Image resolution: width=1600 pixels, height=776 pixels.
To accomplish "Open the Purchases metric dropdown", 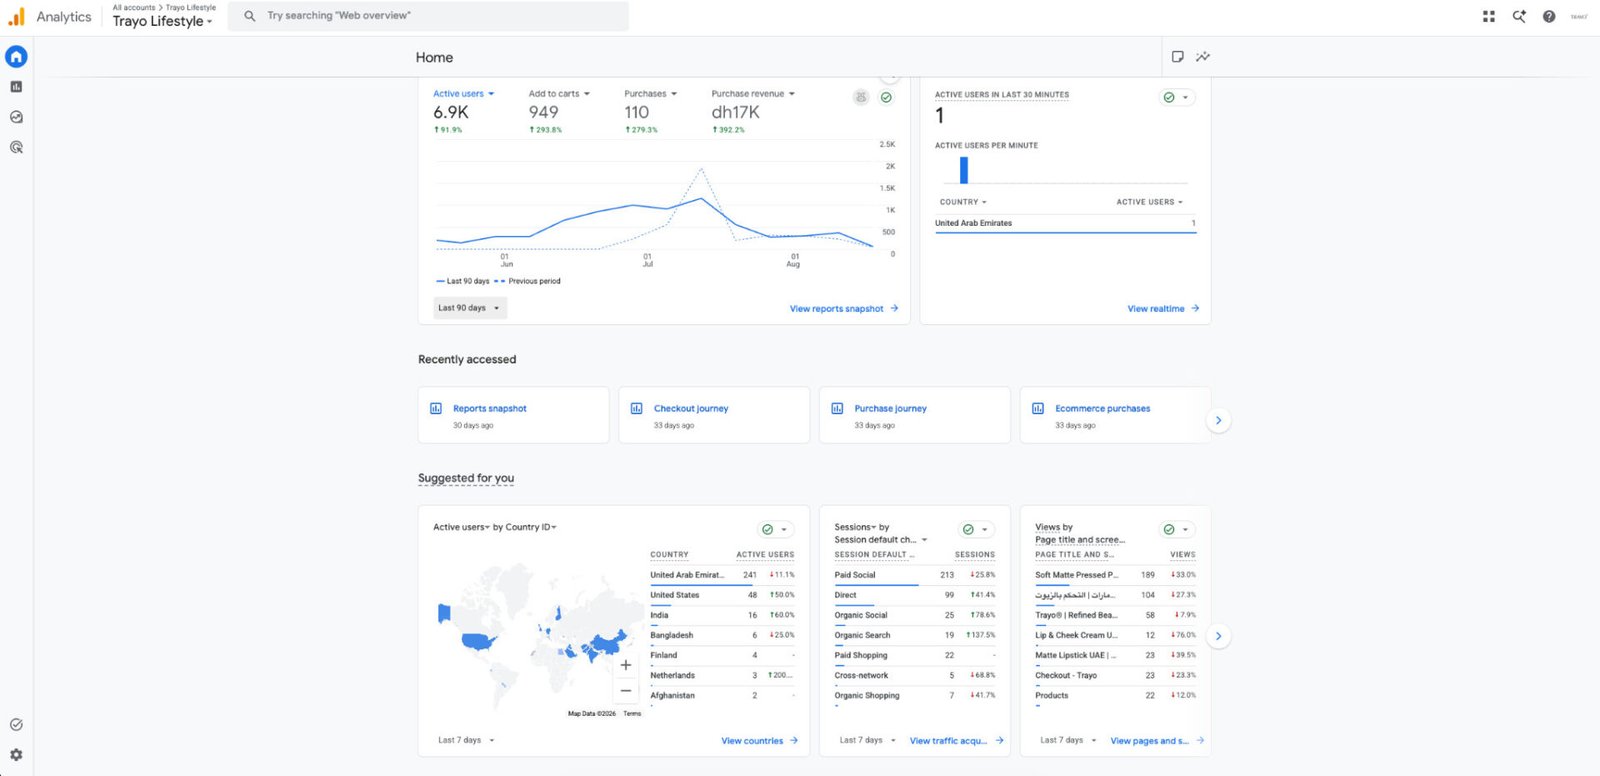I will coord(651,94).
